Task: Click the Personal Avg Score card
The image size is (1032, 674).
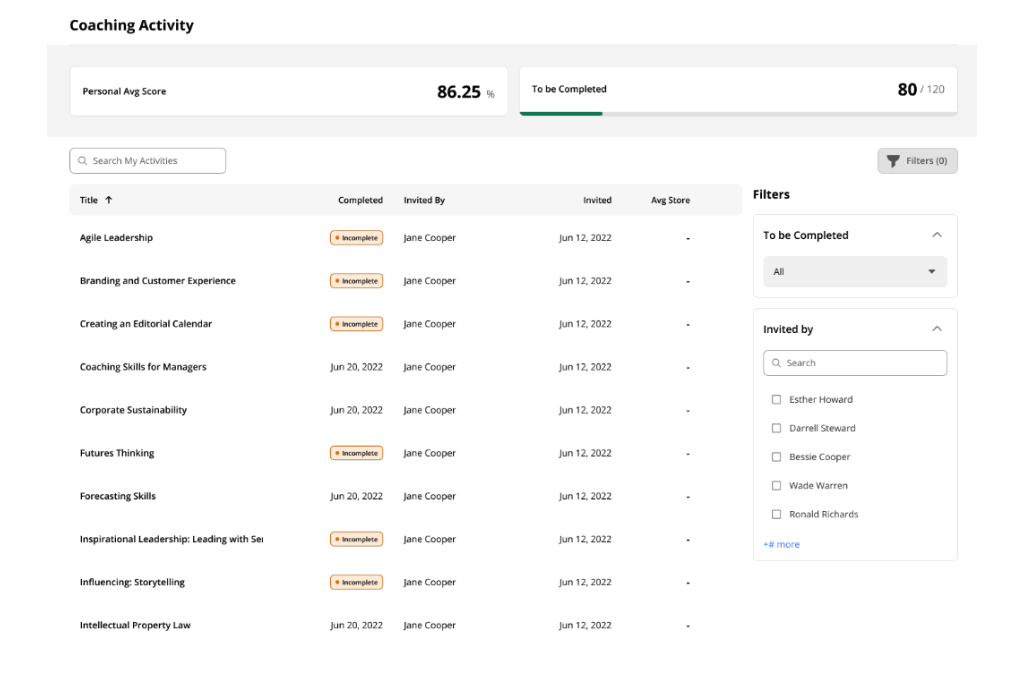Action: pos(288,91)
